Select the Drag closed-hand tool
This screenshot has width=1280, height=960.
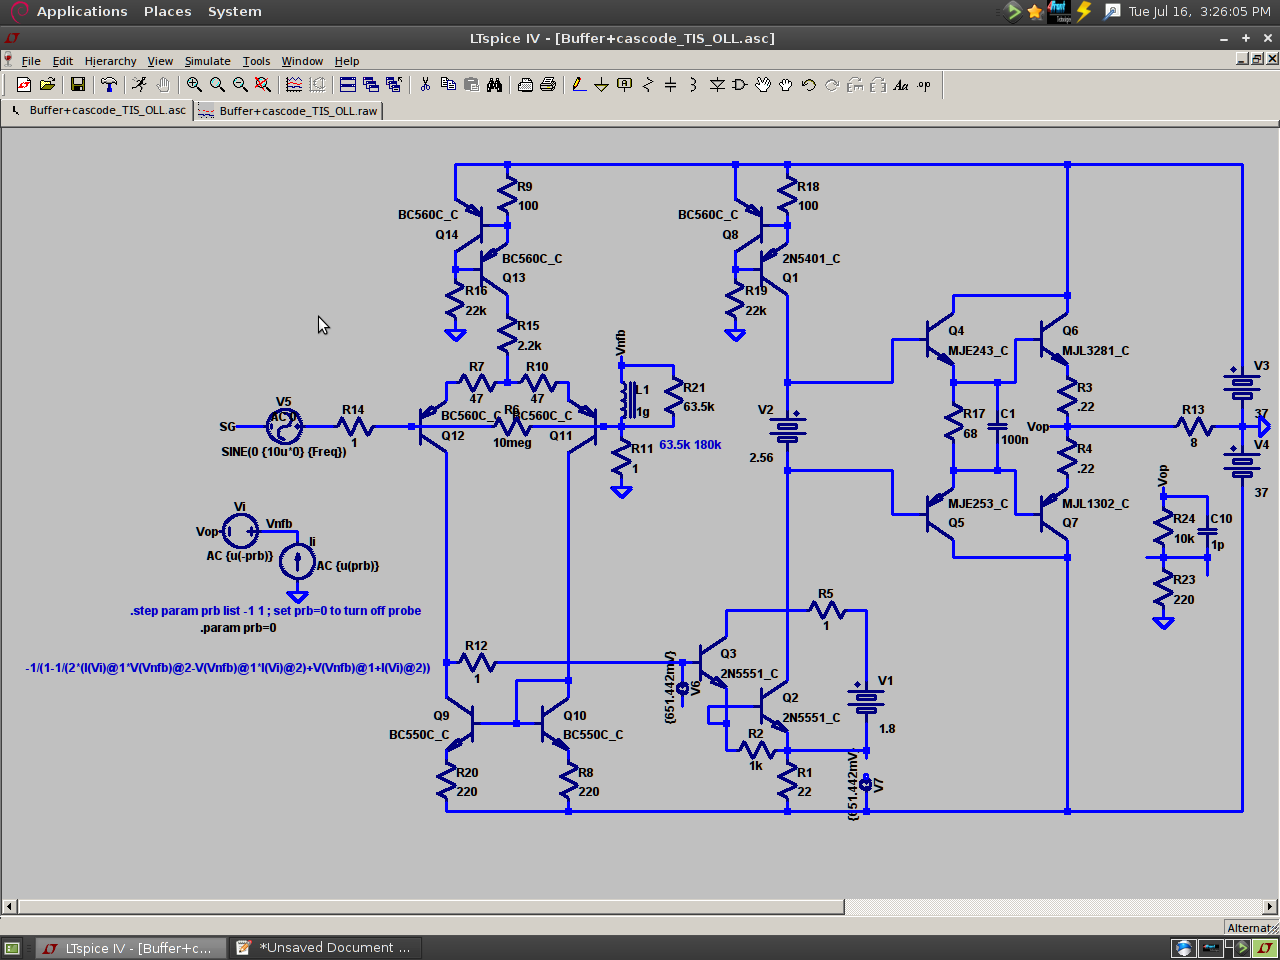click(786, 85)
